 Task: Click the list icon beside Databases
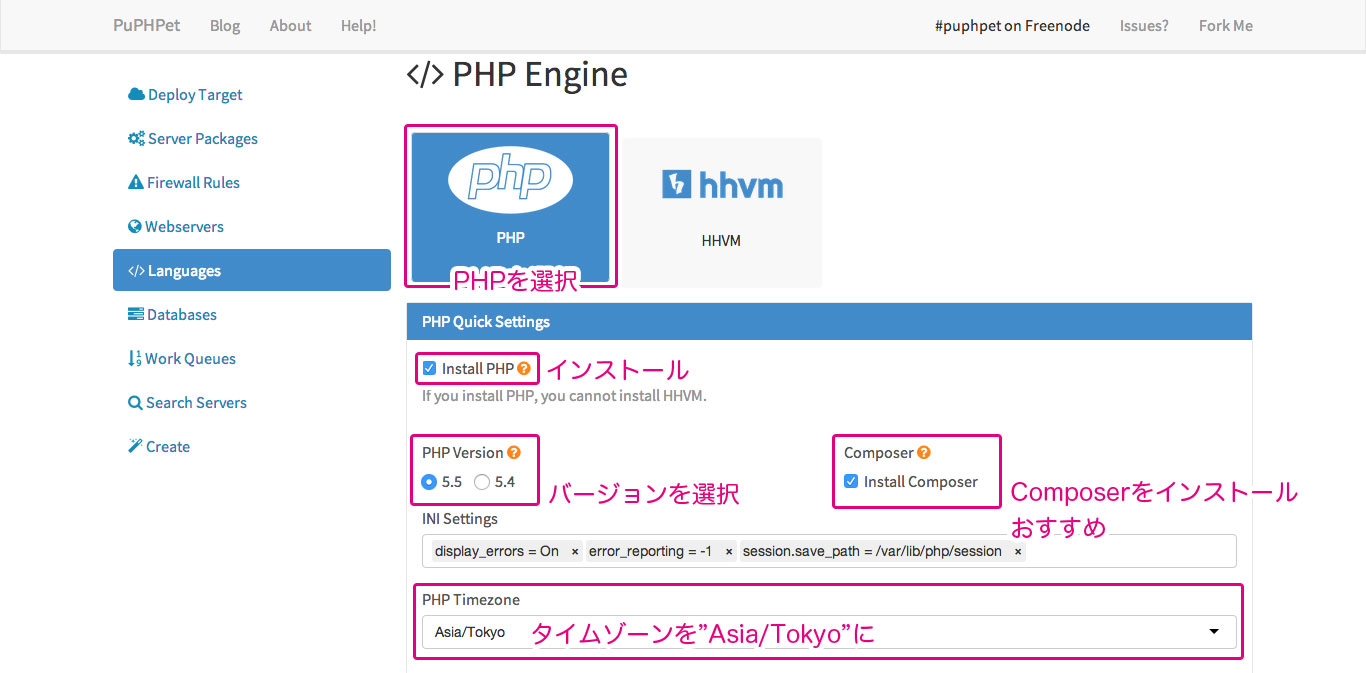[136, 315]
